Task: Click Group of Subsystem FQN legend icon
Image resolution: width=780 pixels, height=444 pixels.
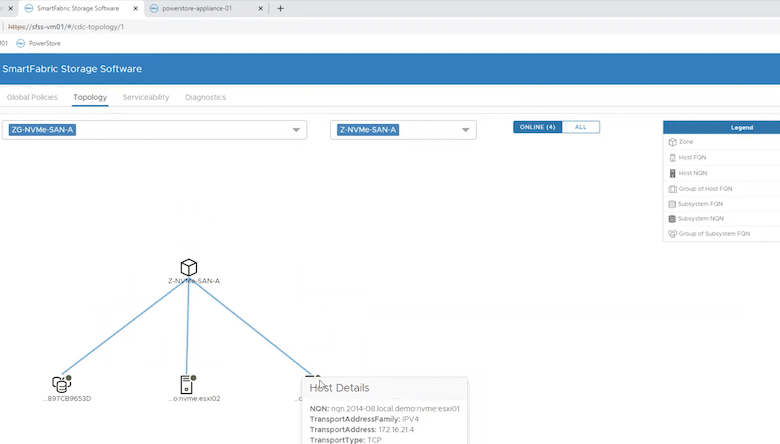Action: pyautogui.click(x=672, y=234)
